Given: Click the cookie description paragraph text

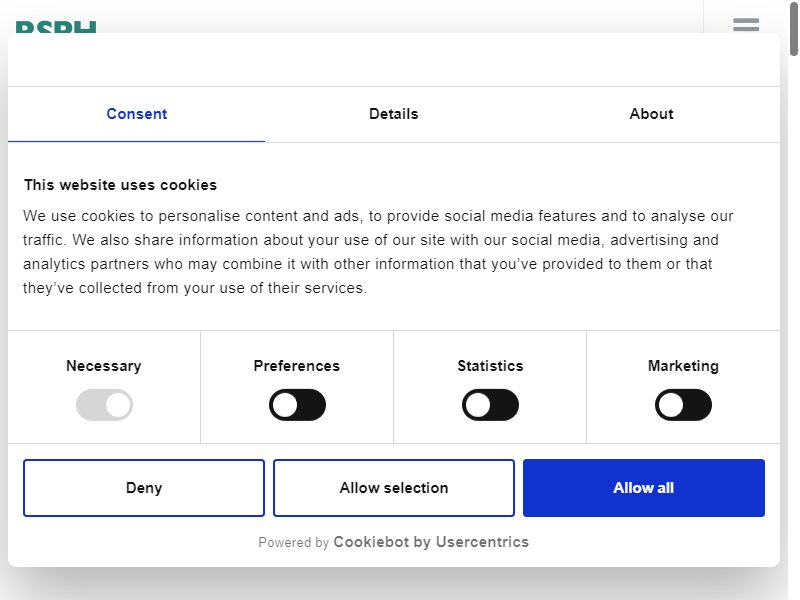Looking at the screenshot, I should point(378,252).
